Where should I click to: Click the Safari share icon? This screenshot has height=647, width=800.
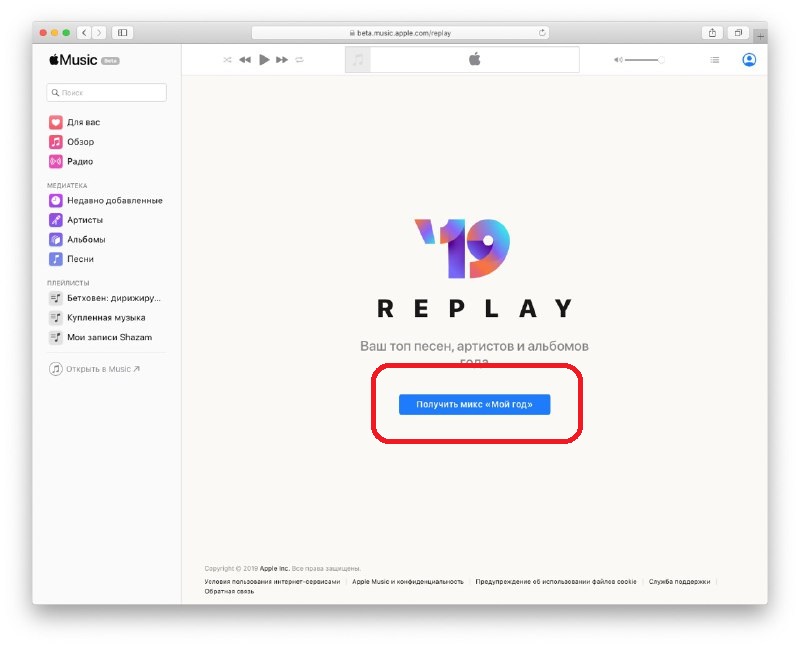712,33
